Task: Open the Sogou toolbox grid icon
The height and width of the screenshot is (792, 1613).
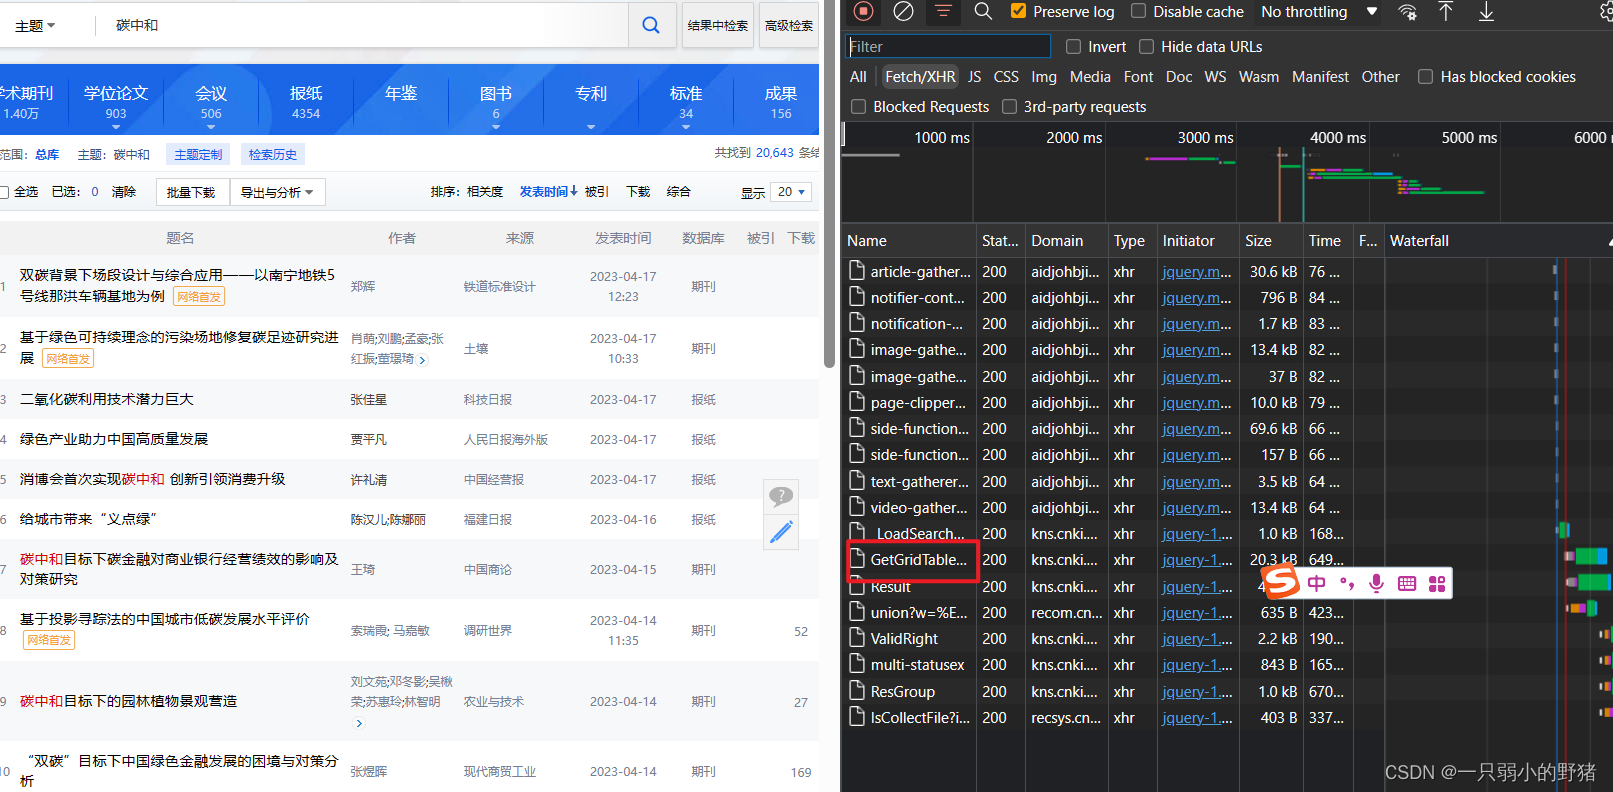Action: tap(1437, 583)
